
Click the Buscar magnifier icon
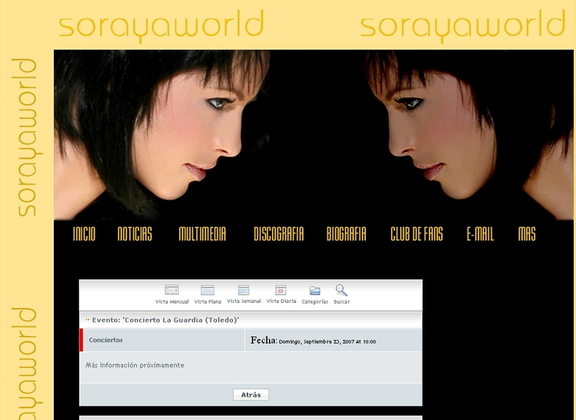[x=341, y=290]
